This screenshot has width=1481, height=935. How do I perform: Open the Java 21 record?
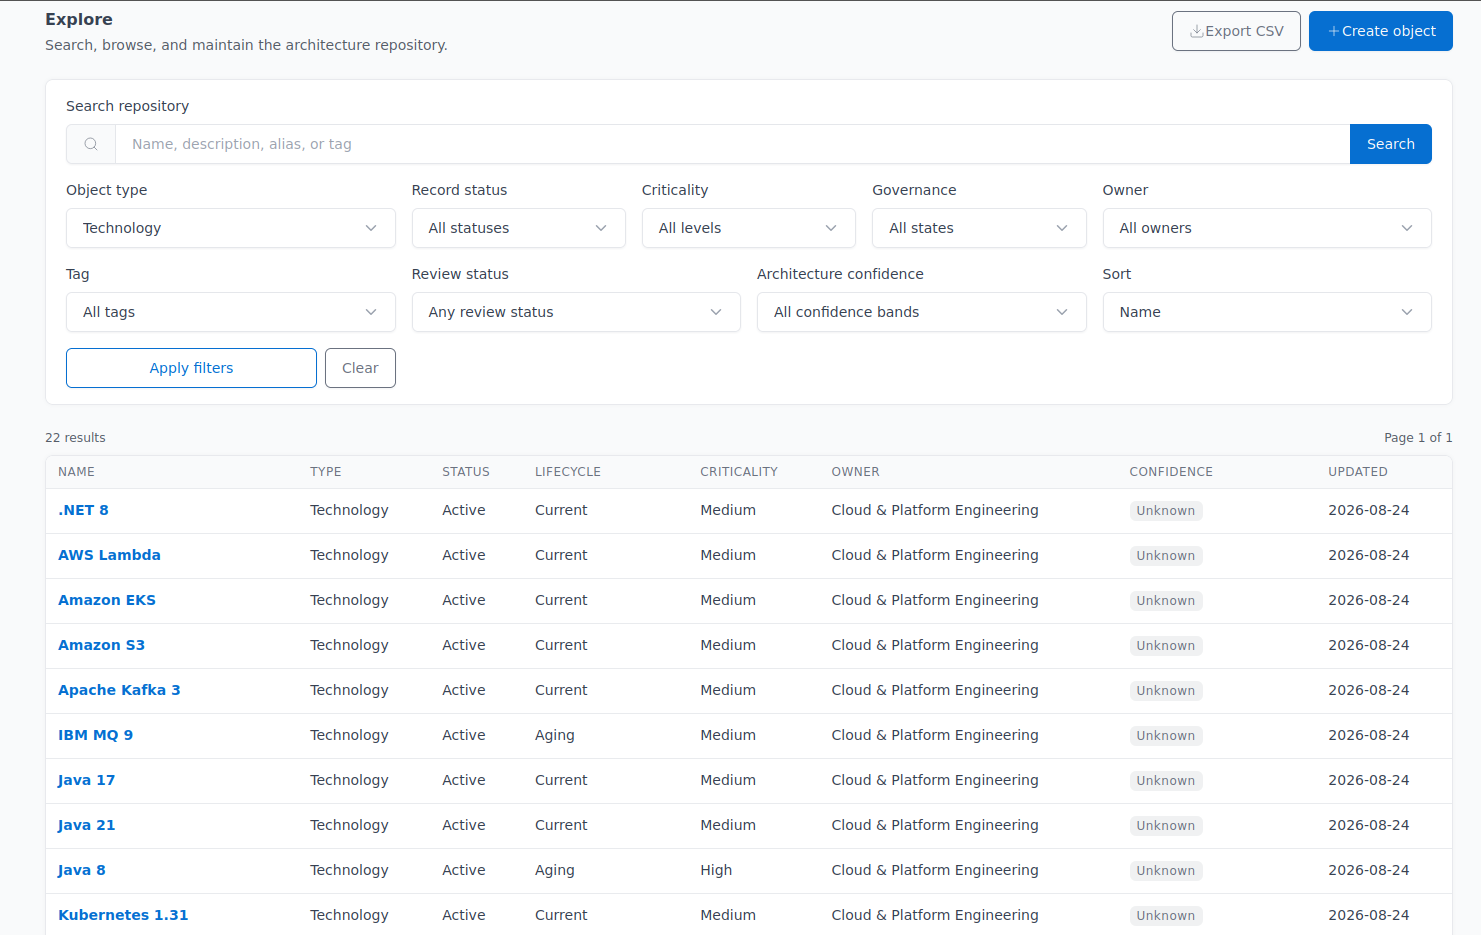[x=86, y=825]
